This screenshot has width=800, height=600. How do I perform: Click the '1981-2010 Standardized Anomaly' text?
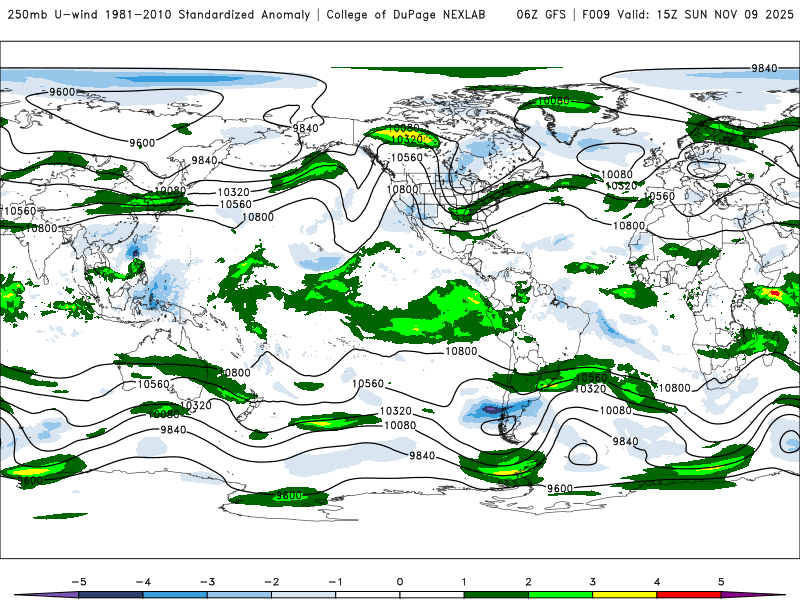coord(208,14)
